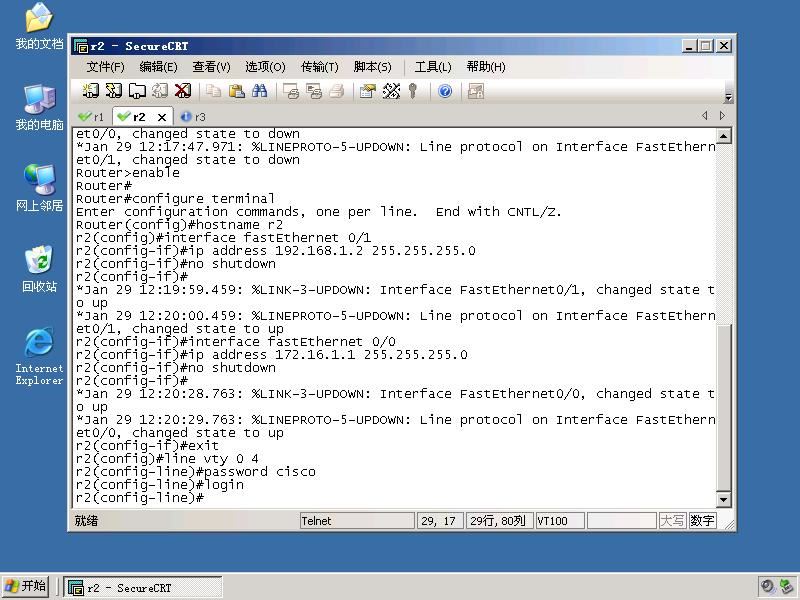Viewport: 800px width, 600px height.
Task: Minimize the SecureCRT window
Action: point(689,46)
